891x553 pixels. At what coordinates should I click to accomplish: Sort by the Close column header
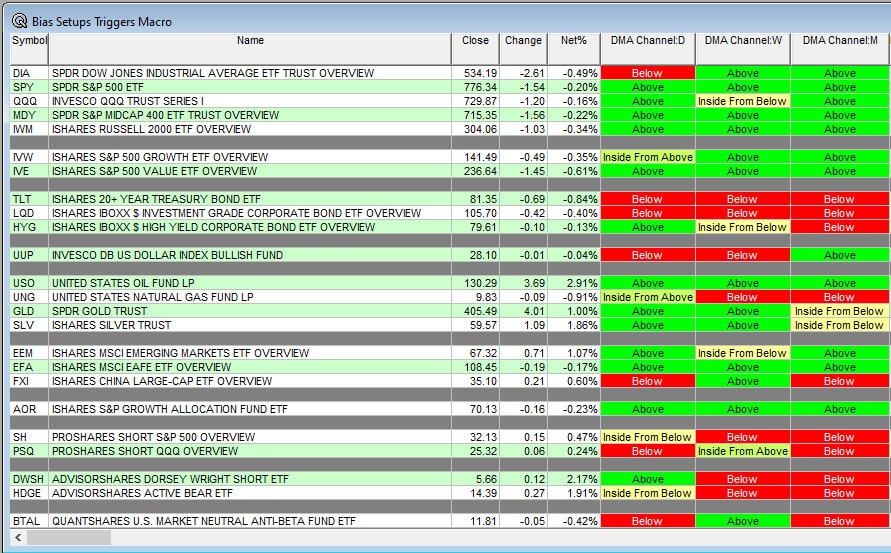point(475,49)
